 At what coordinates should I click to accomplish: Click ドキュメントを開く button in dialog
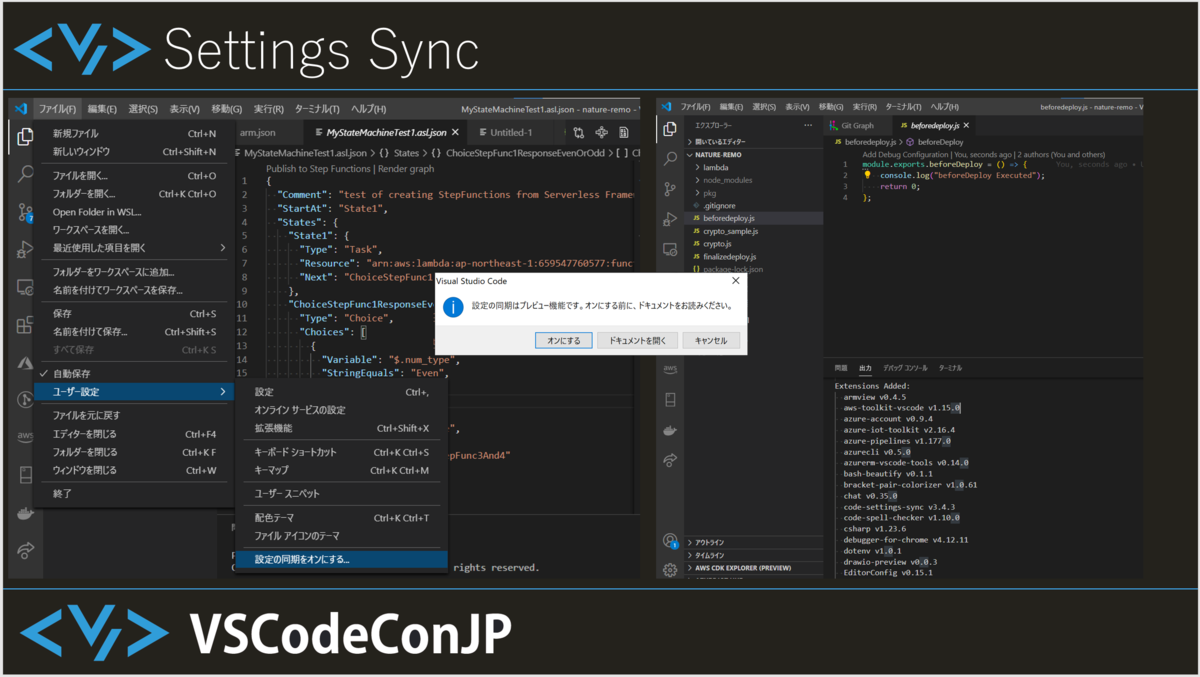(637, 340)
